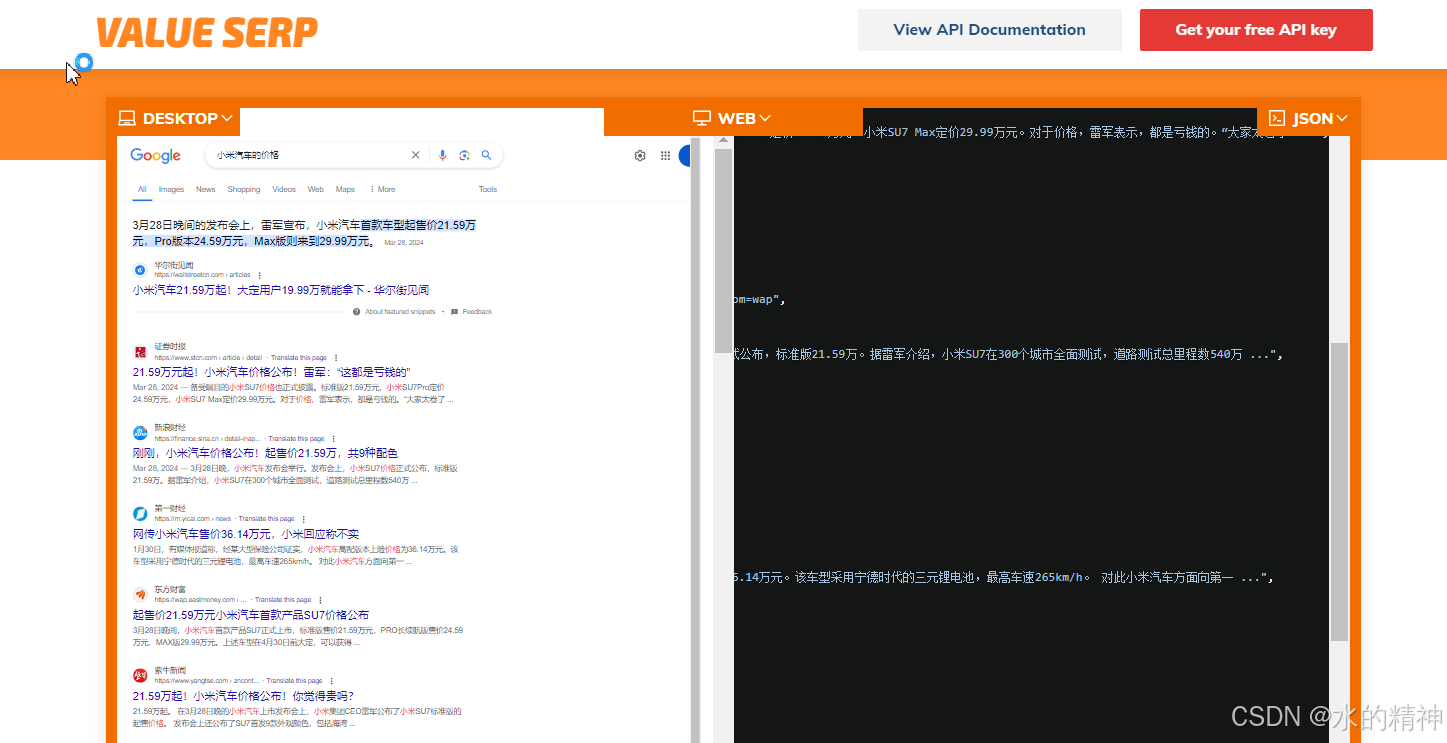Open View API Documentation
The height and width of the screenshot is (743, 1447).
(989, 30)
